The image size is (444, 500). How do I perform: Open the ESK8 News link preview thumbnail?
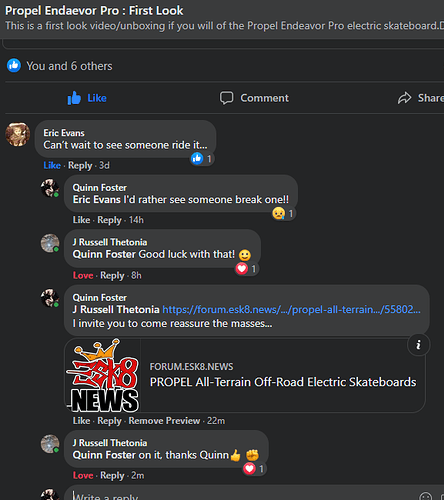103,376
